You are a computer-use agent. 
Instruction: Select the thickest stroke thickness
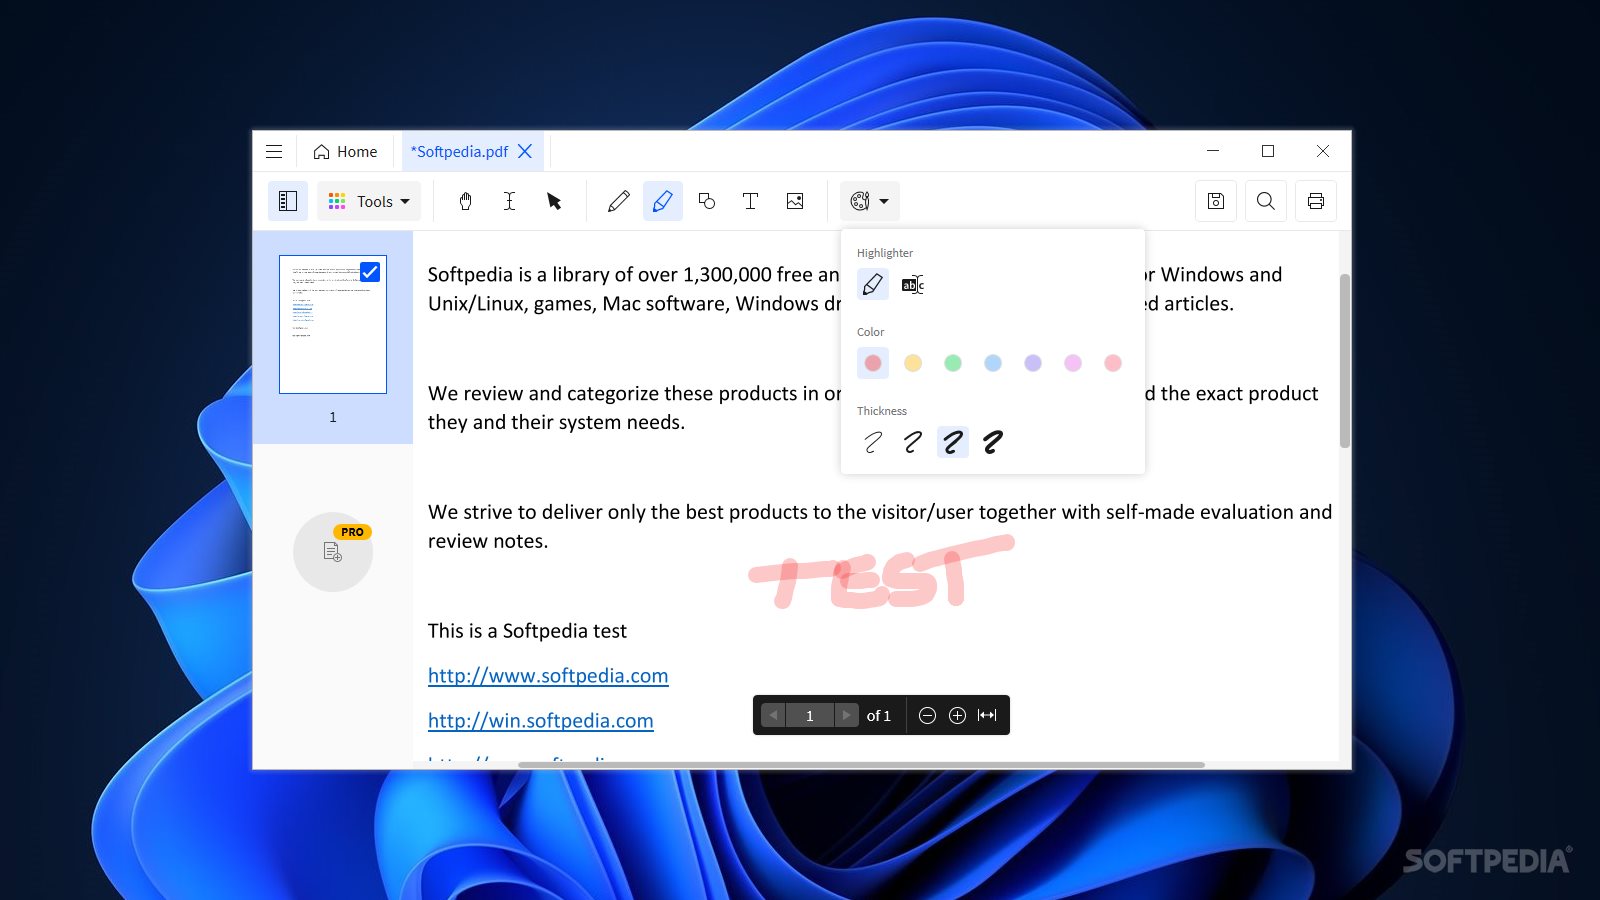pos(993,442)
